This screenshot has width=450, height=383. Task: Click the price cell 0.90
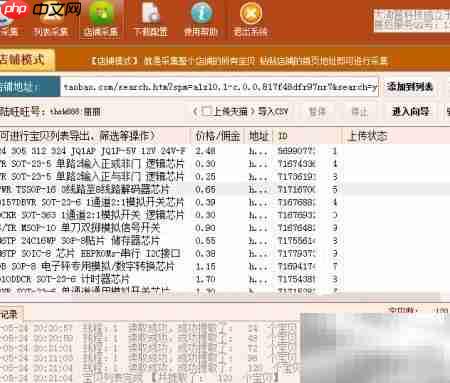(x=205, y=228)
